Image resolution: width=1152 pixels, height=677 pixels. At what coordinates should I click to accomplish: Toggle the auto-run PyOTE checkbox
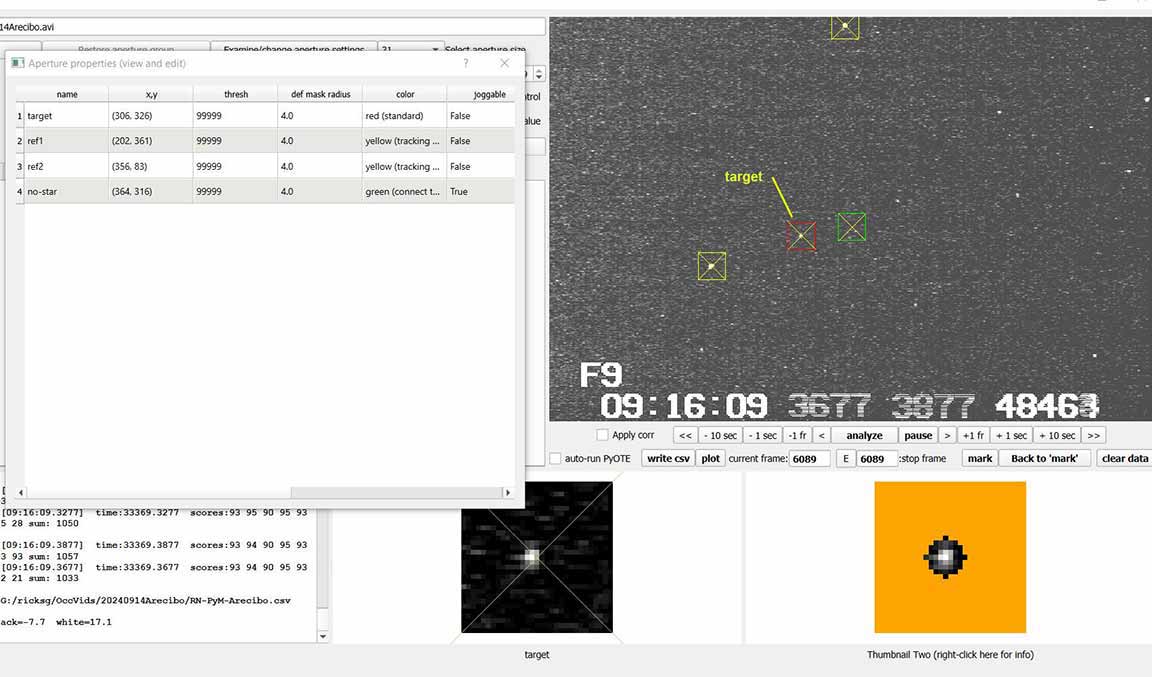point(555,459)
